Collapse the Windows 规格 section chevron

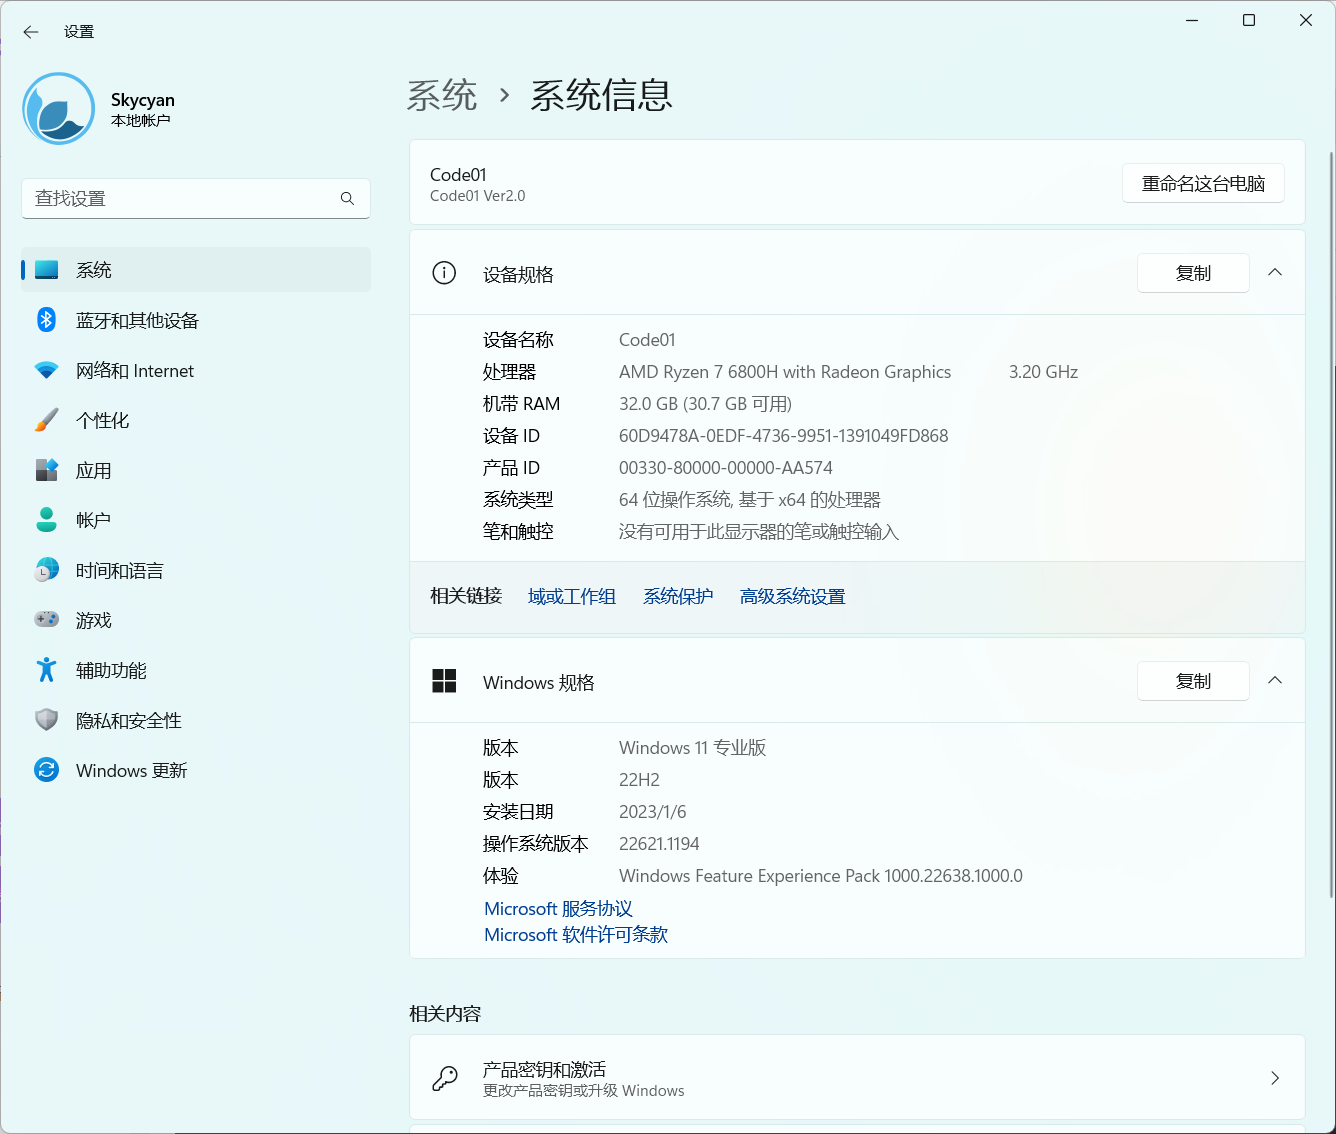(1275, 680)
